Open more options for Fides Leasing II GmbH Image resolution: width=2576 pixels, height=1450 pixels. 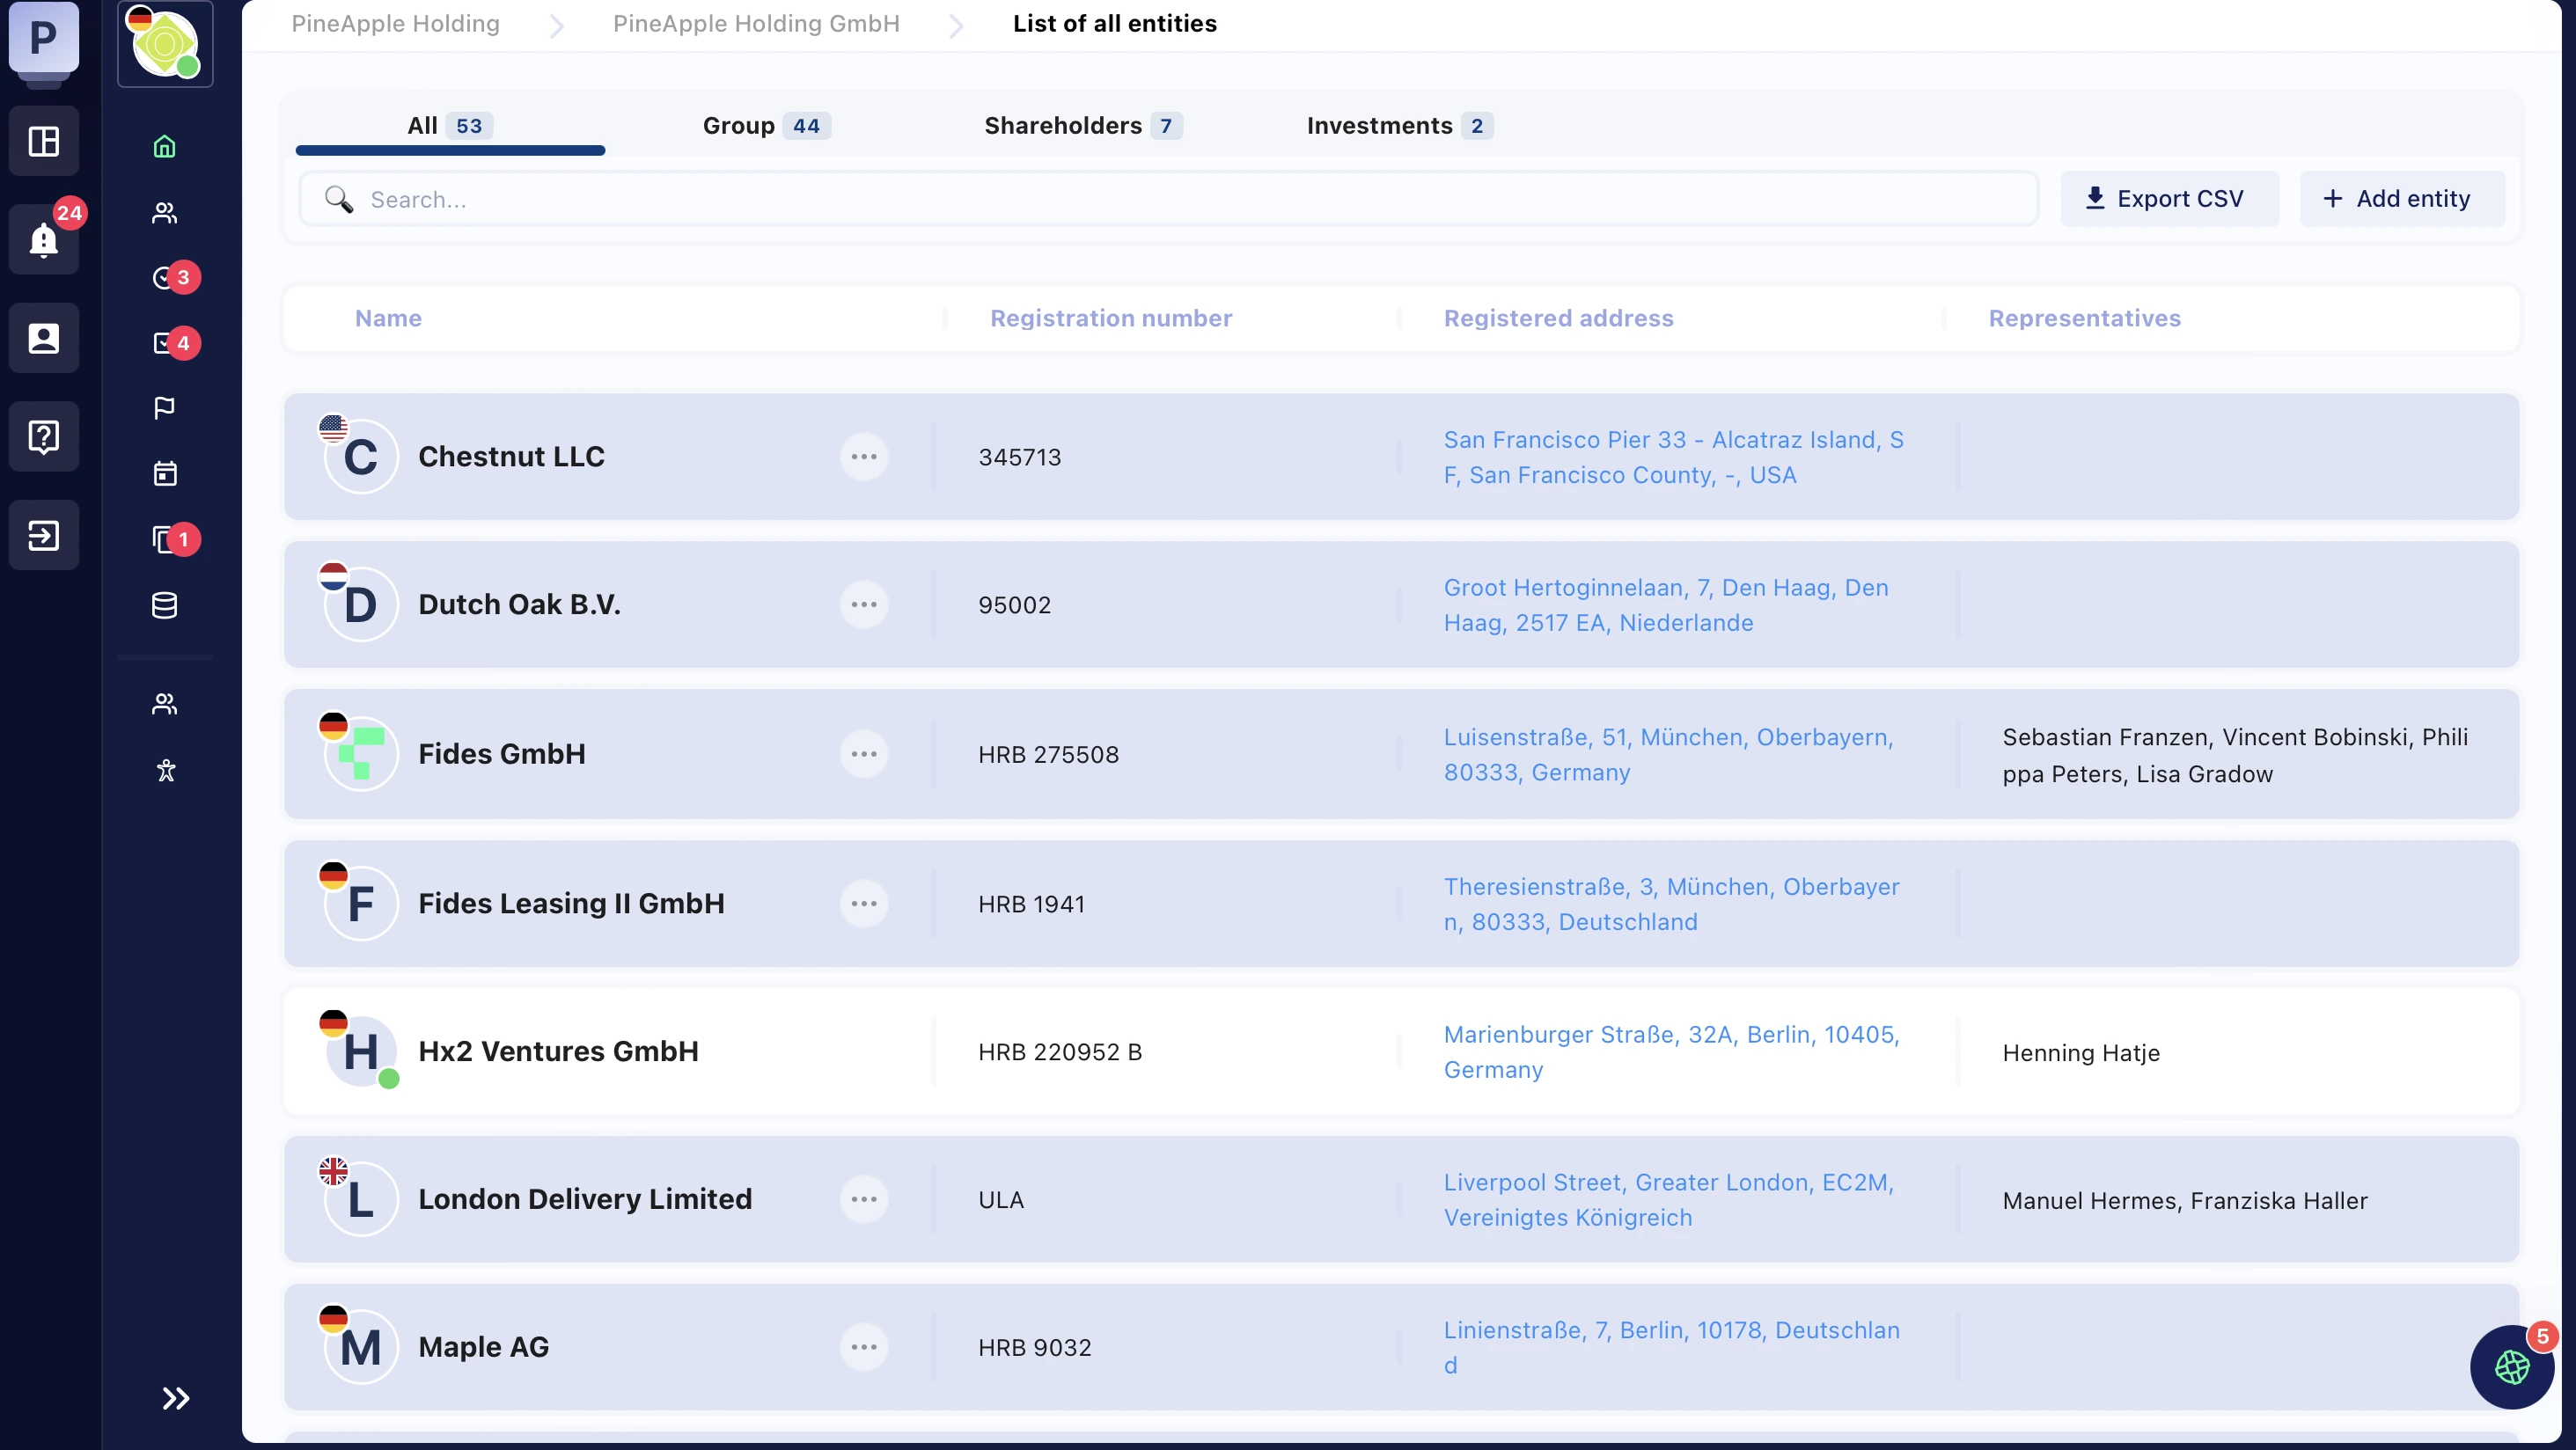click(x=864, y=904)
